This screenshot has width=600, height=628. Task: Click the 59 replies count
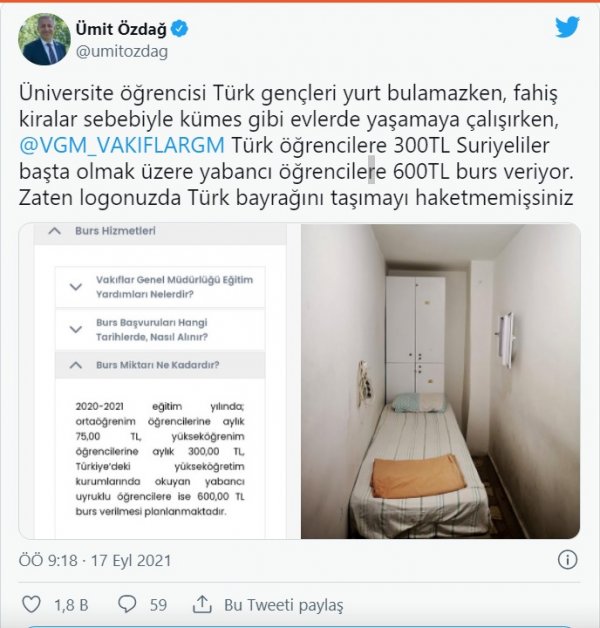tap(158, 605)
